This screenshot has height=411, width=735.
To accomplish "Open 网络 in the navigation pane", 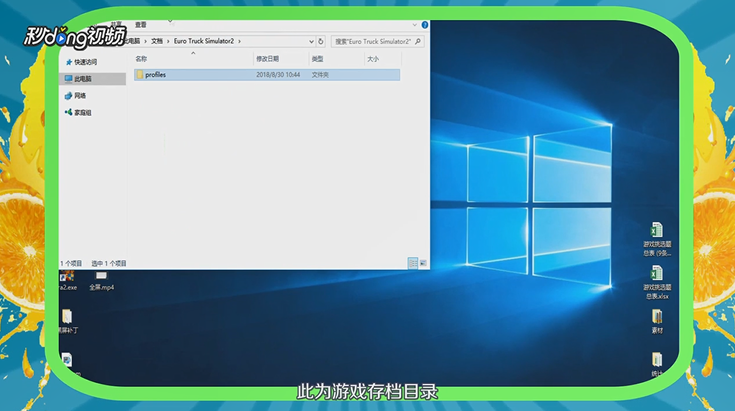I will (75, 96).
